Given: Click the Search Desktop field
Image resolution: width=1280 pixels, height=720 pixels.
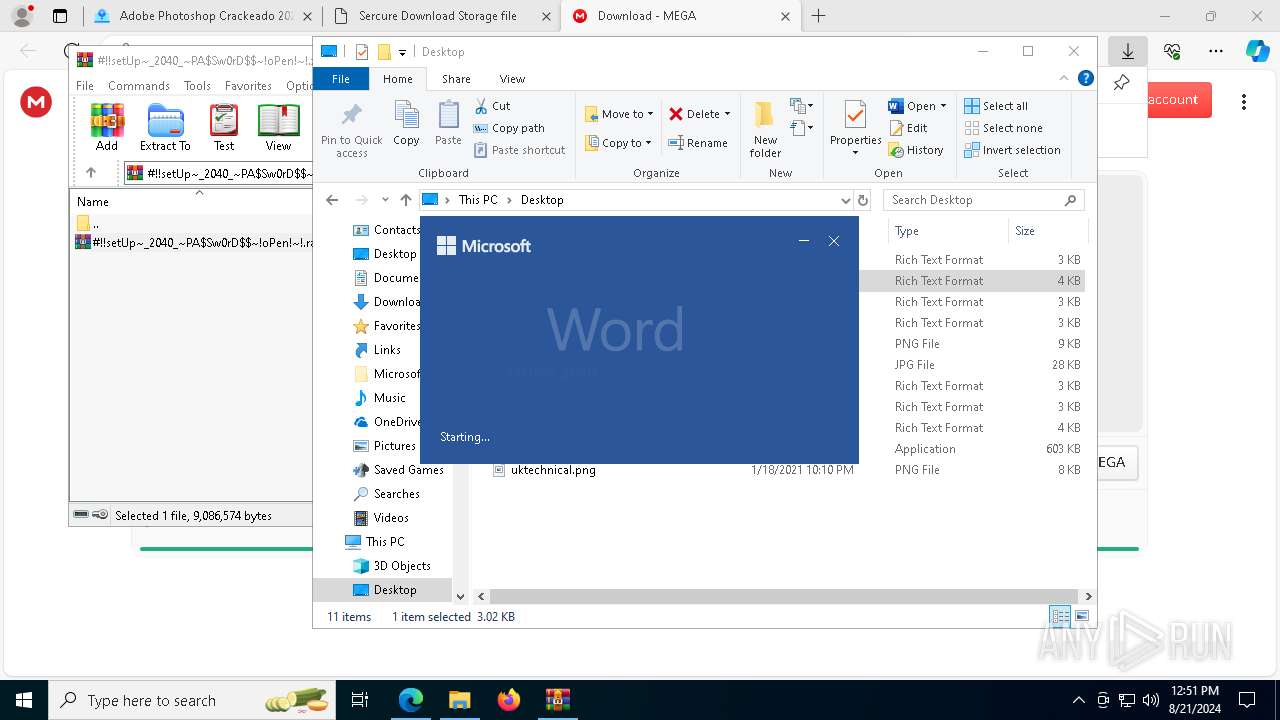Looking at the screenshot, I should coord(983,200).
